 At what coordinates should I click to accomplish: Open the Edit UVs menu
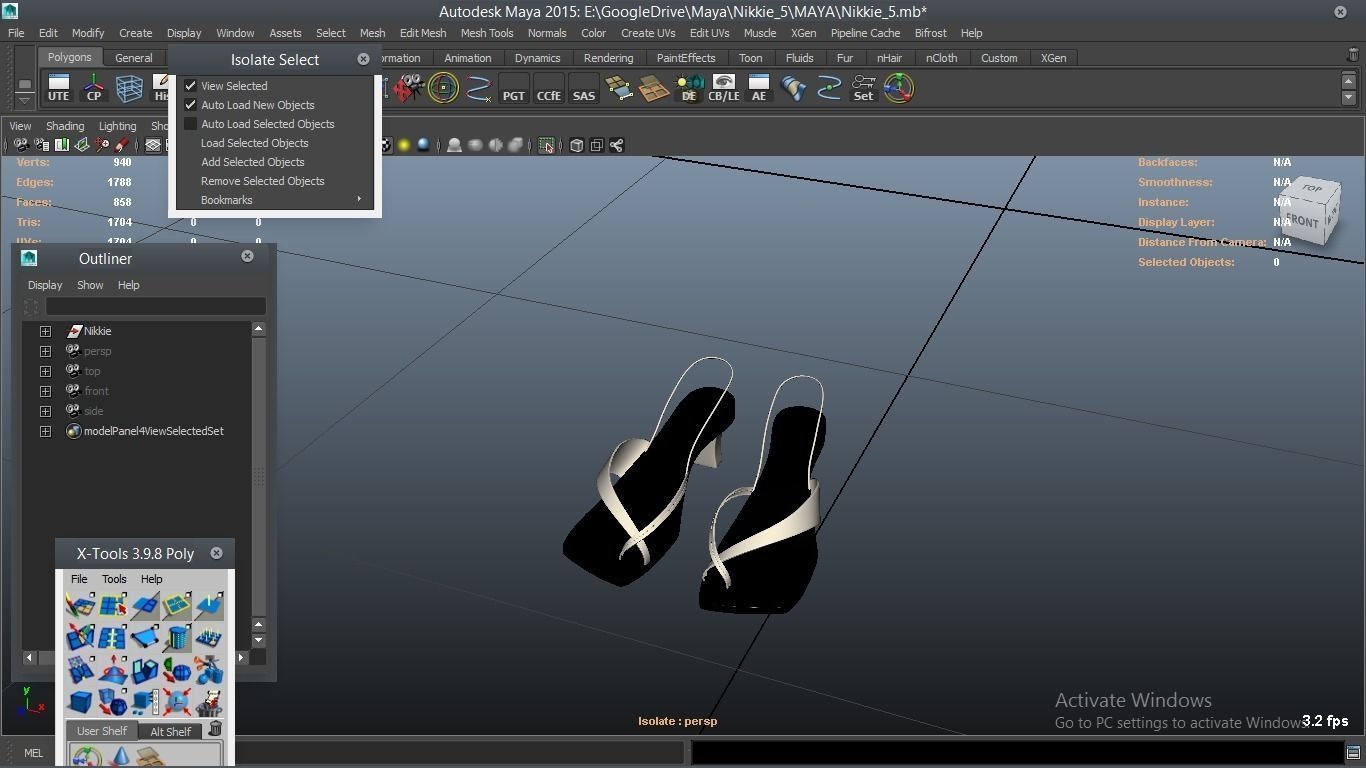[709, 33]
